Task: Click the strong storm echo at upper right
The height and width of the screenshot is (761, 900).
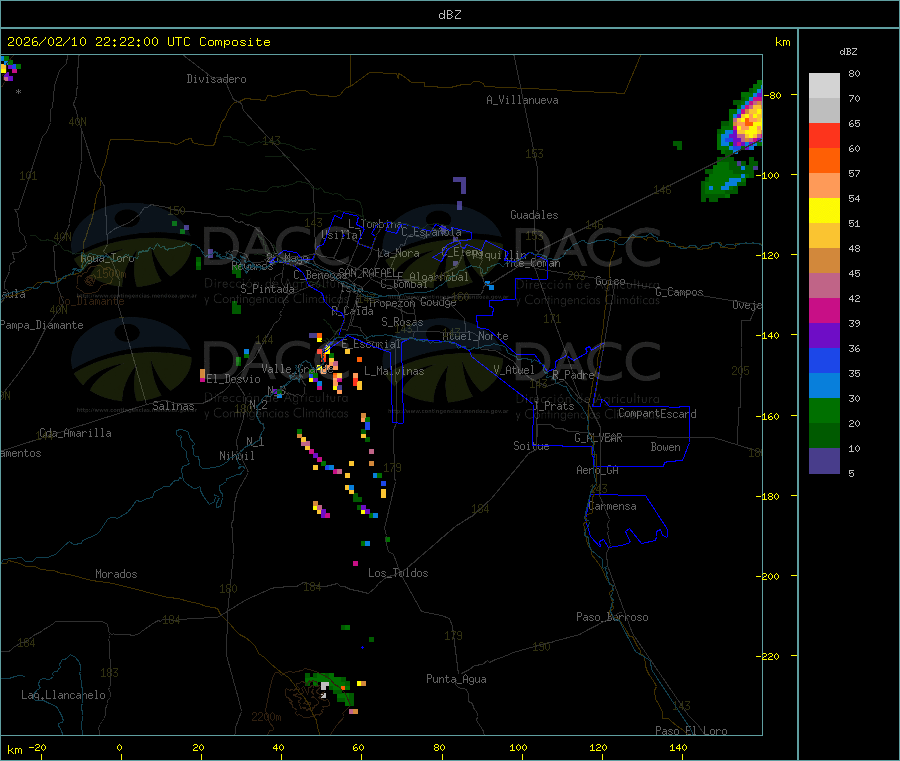Action: pyautogui.click(x=746, y=122)
